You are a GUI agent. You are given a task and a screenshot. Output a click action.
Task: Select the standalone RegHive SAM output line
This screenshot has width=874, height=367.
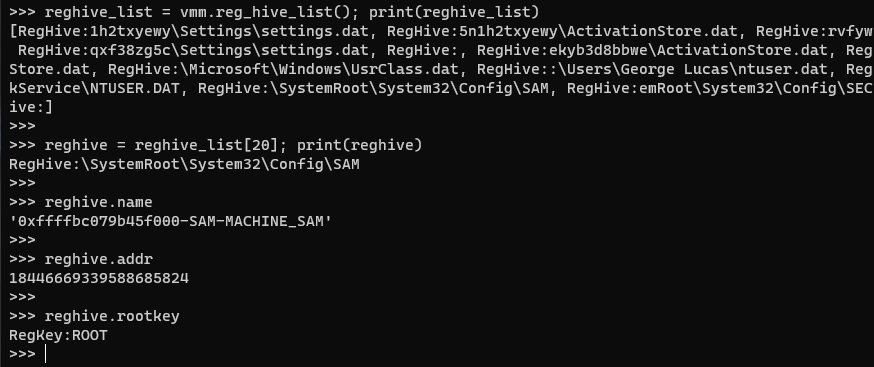[x=184, y=165]
